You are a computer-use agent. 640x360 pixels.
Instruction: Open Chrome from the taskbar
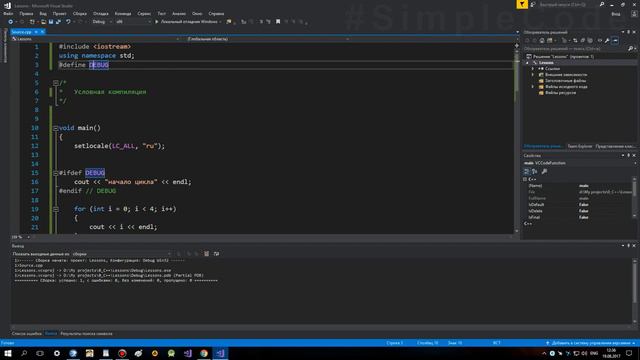click(x=204, y=353)
